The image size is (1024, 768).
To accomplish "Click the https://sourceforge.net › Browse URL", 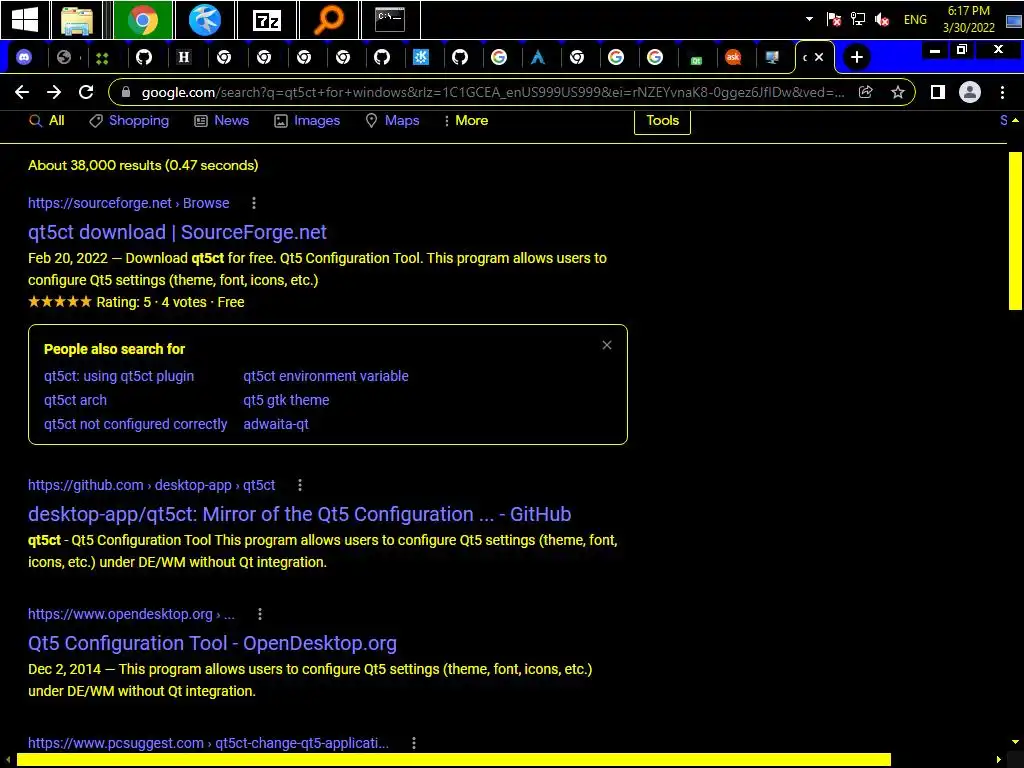I will click(x=129, y=203).
